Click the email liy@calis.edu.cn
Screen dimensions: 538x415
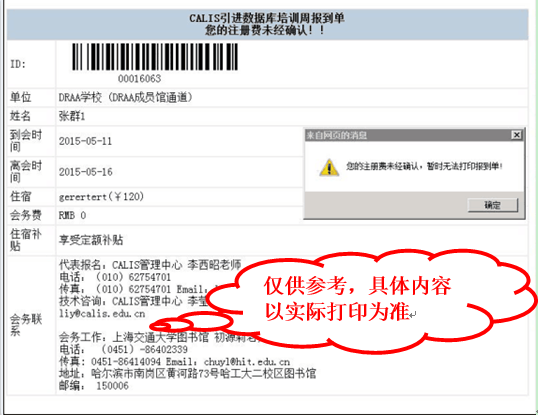[102, 313]
